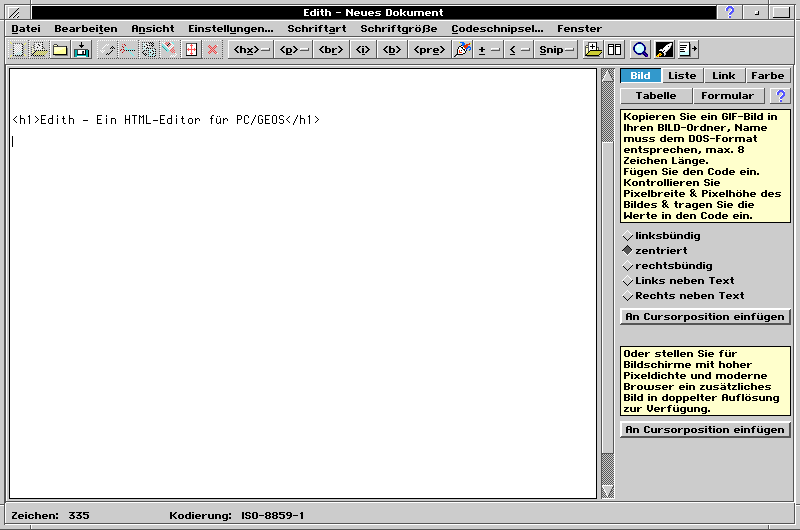Screen dimensions: 800x530
Task: Click the rocket launch icon
Action: tap(664, 49)
